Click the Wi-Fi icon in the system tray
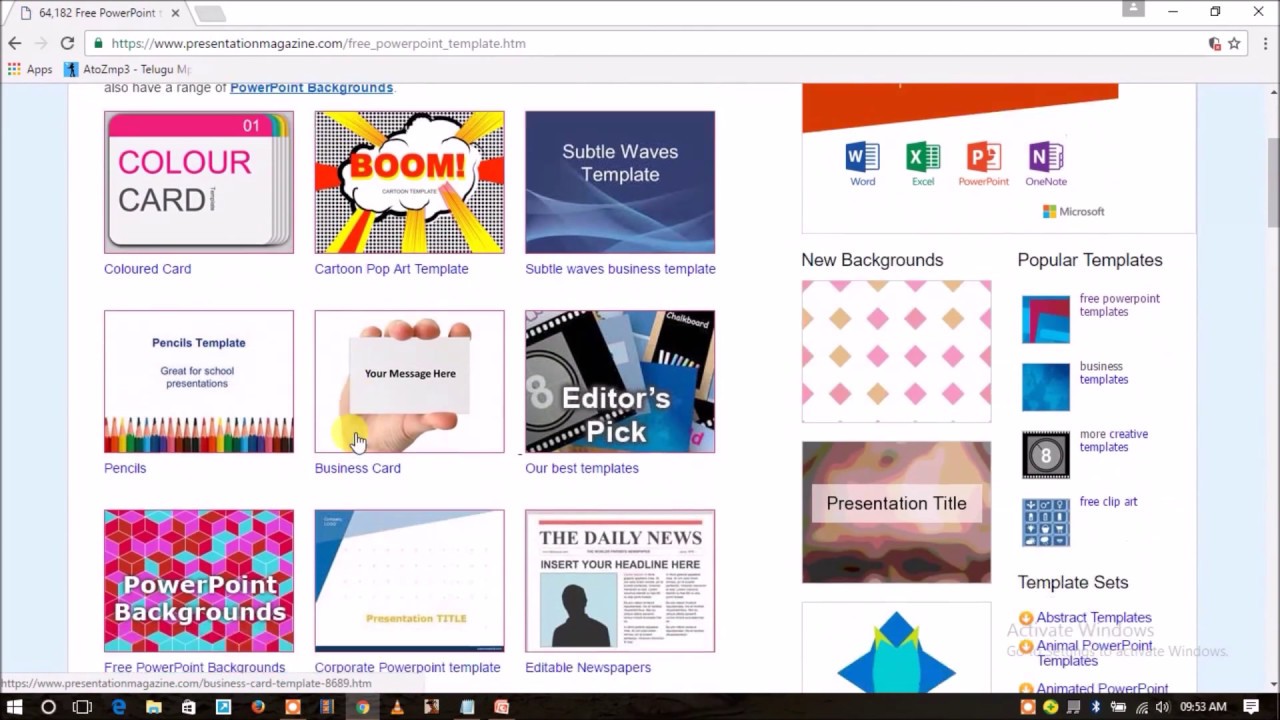The height and width of the screenshot is (720, 1280). click(1141, 706)
